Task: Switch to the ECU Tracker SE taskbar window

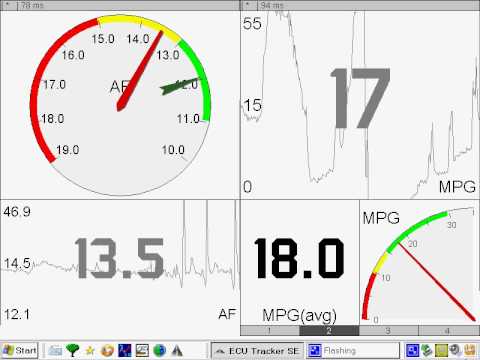Action: (258, 351)
